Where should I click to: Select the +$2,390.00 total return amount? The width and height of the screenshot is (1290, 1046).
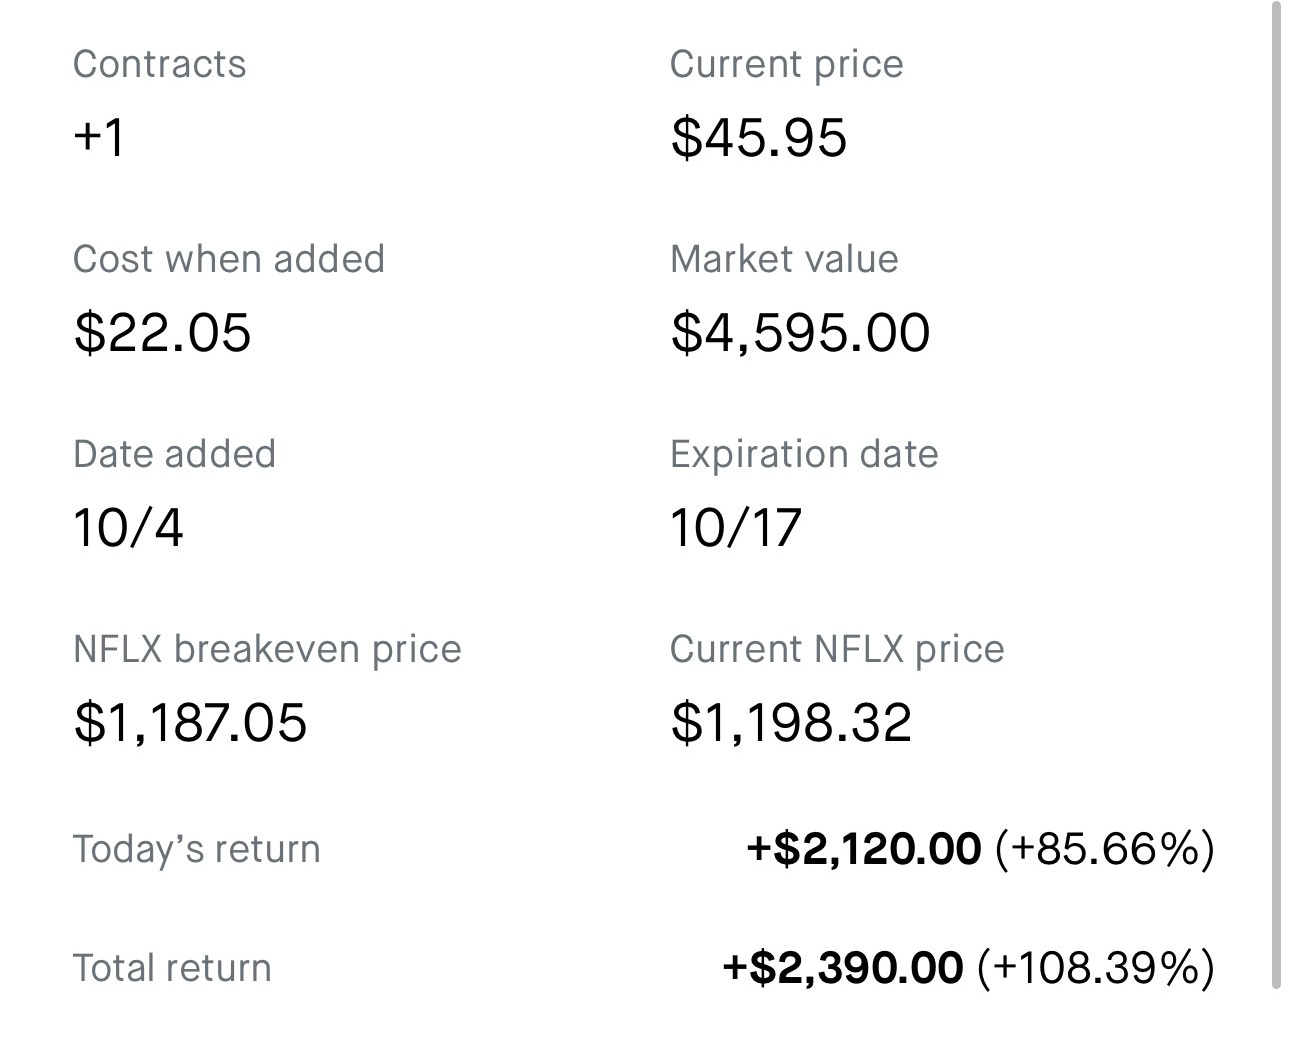point(842,967)
